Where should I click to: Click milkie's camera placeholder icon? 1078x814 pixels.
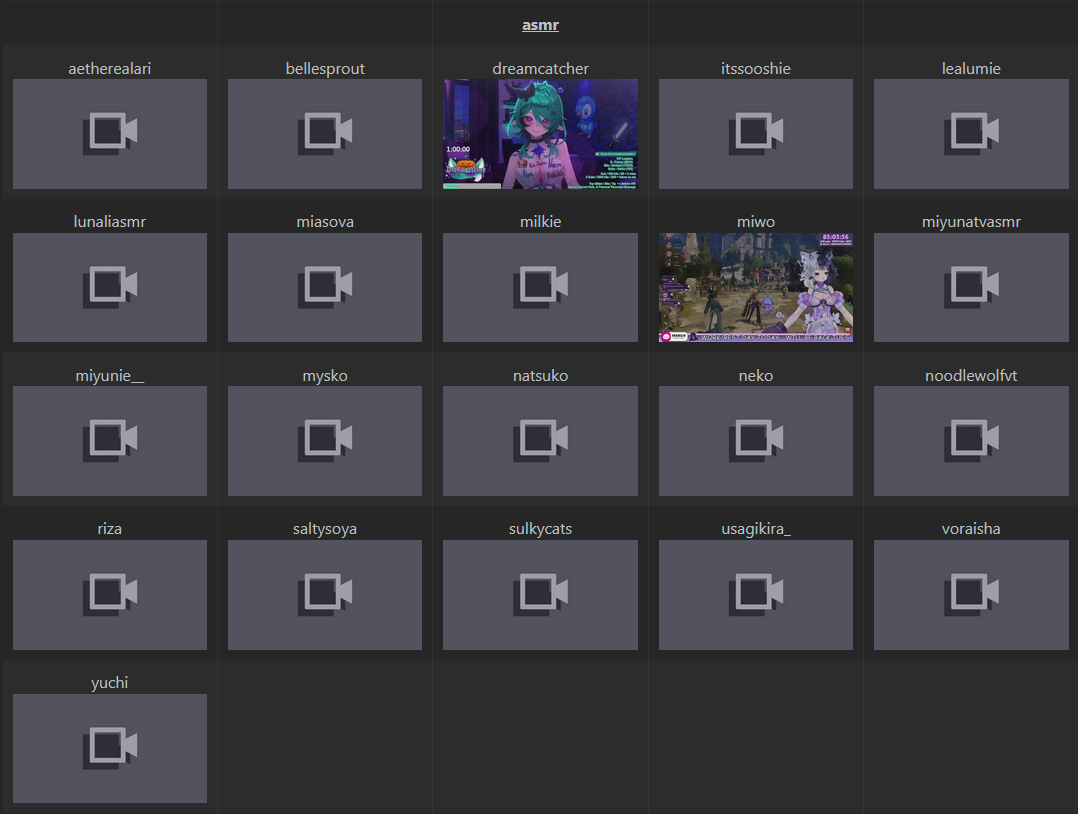[x=540, y=287]
